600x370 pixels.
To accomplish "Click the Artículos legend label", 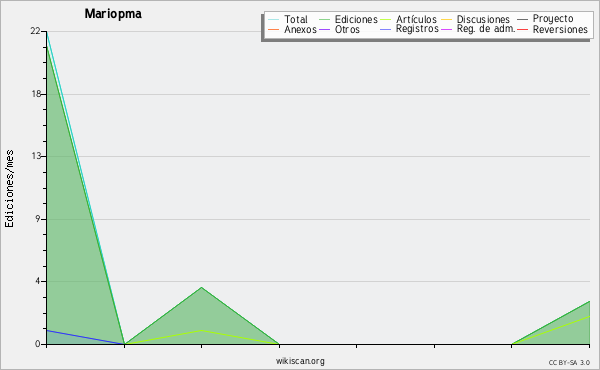I will [416, 20].
